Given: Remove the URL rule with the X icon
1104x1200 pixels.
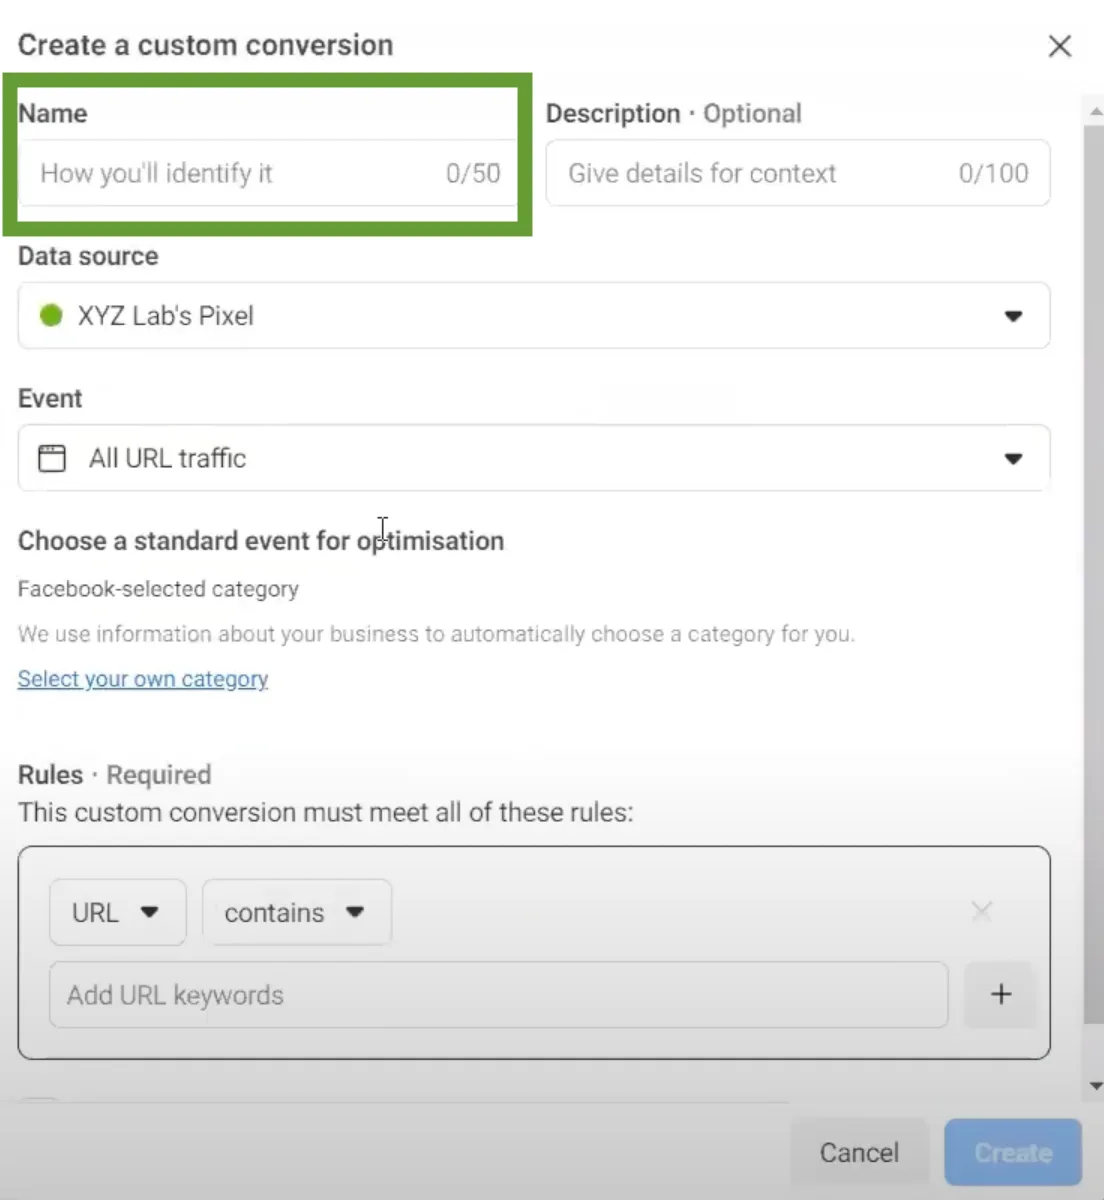Looking at the screenshot, I should [982, 911].
